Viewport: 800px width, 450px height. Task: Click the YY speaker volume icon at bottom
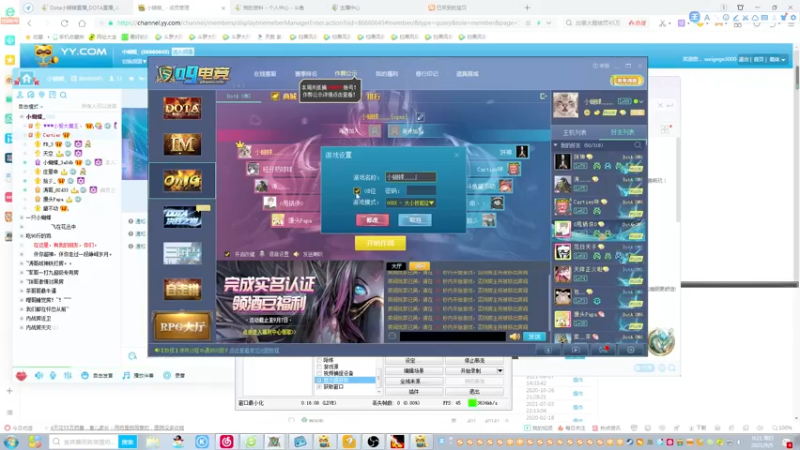(39, 376)
